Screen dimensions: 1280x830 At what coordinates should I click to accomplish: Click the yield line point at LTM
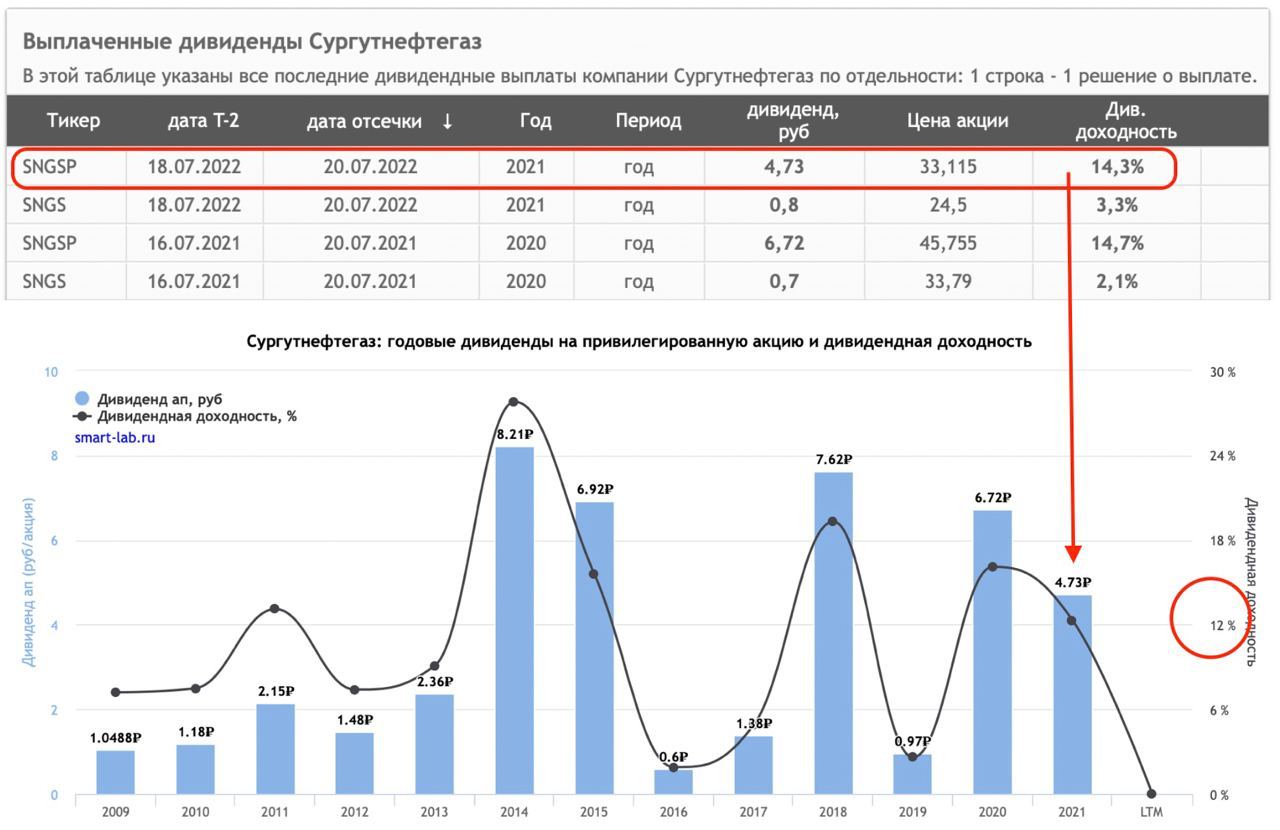1152,794
